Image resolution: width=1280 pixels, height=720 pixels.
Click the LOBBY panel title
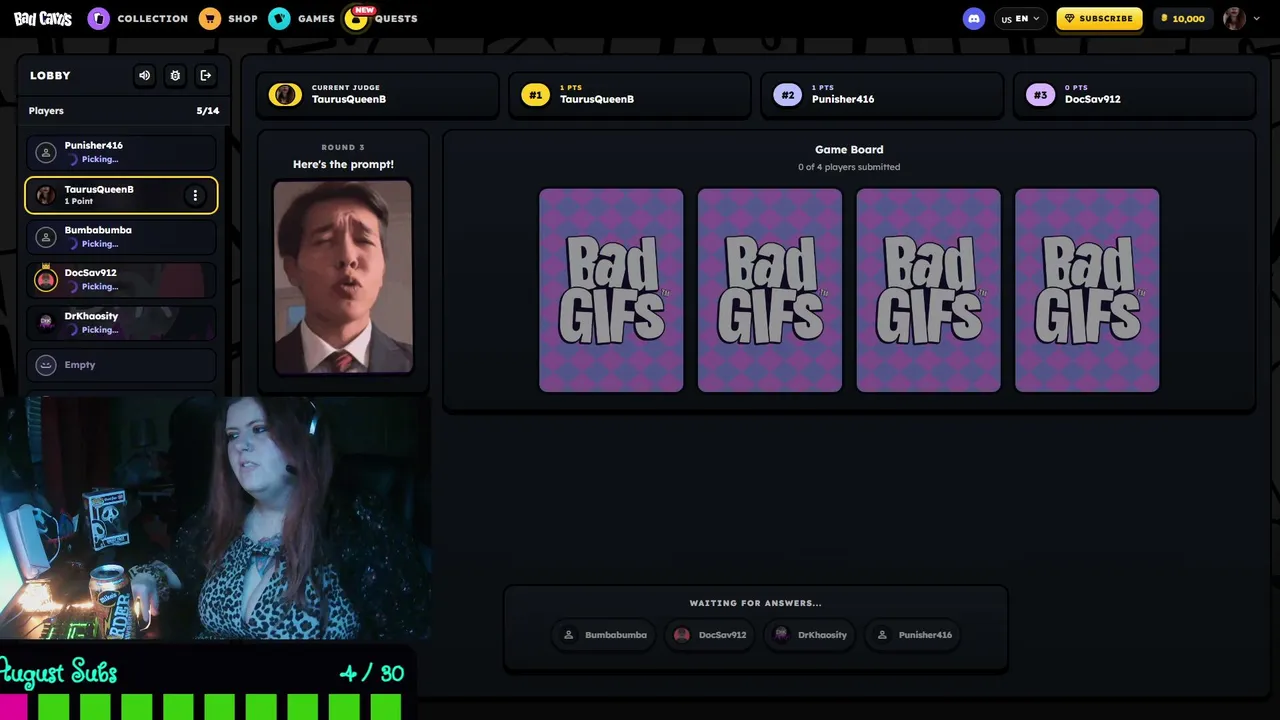click(50, 76)
